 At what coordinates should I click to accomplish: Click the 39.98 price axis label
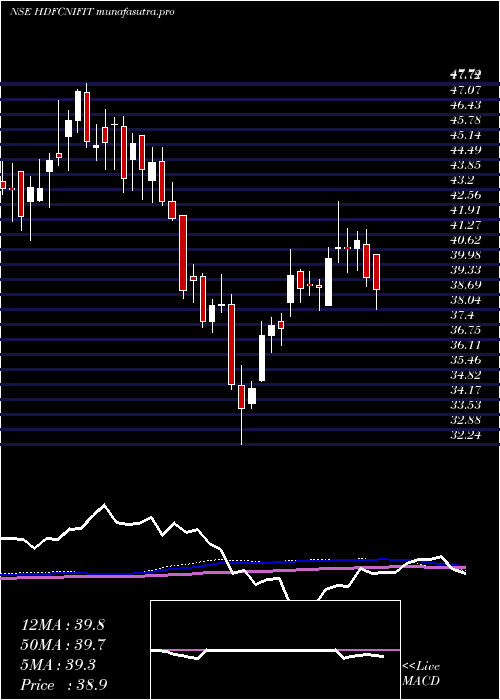click(466, 255)
